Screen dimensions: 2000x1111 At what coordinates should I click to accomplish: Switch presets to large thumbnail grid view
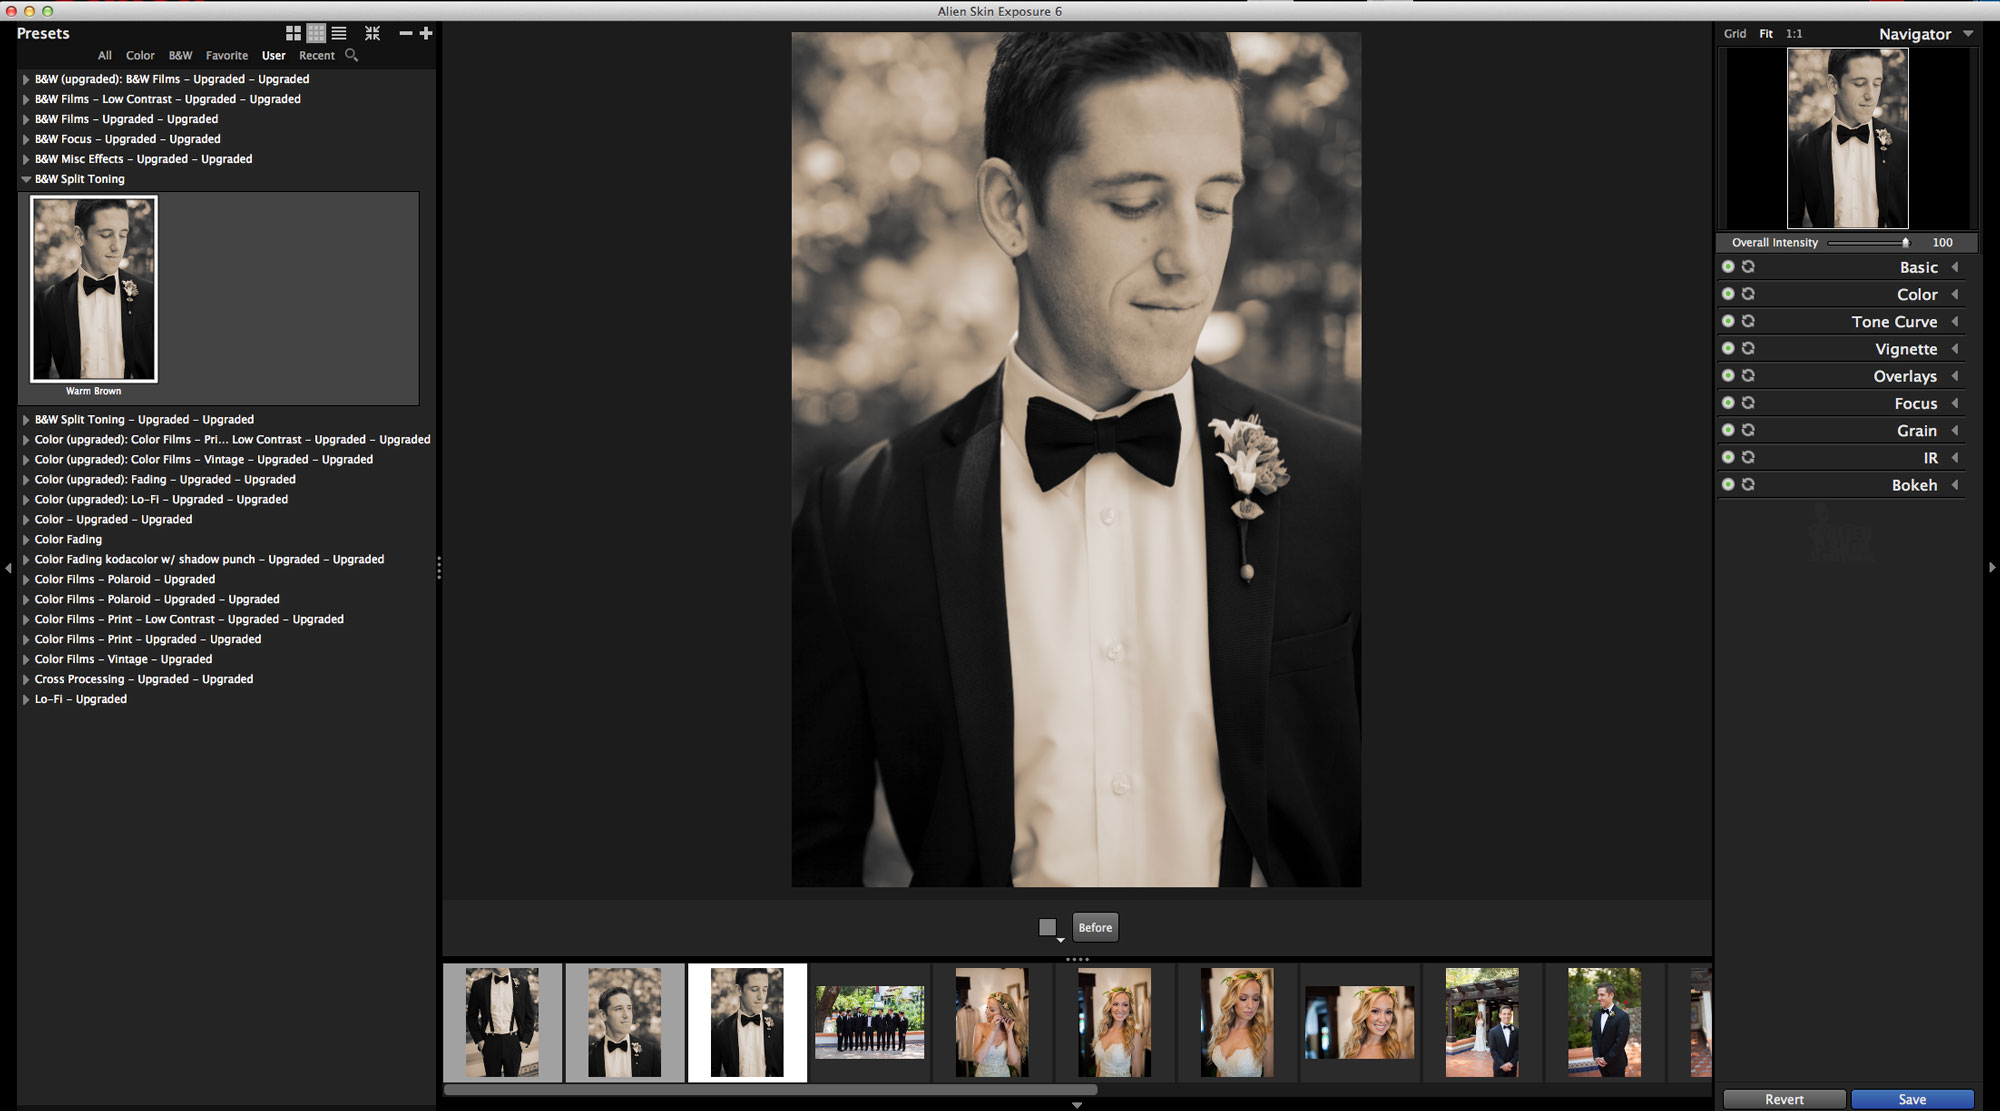293,34
